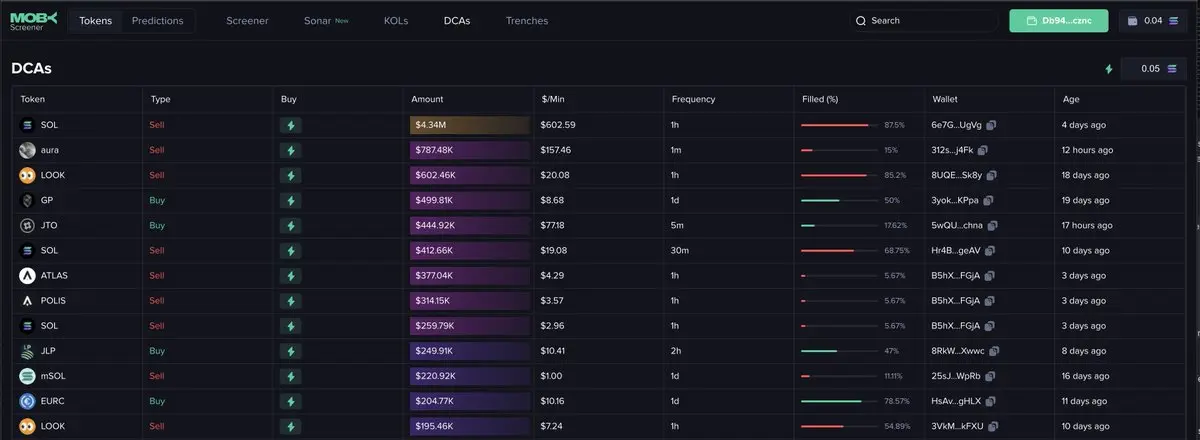Screen dimensions: 1200x440
Task: Go to the KOLs page
Action: tap(396, 20)
